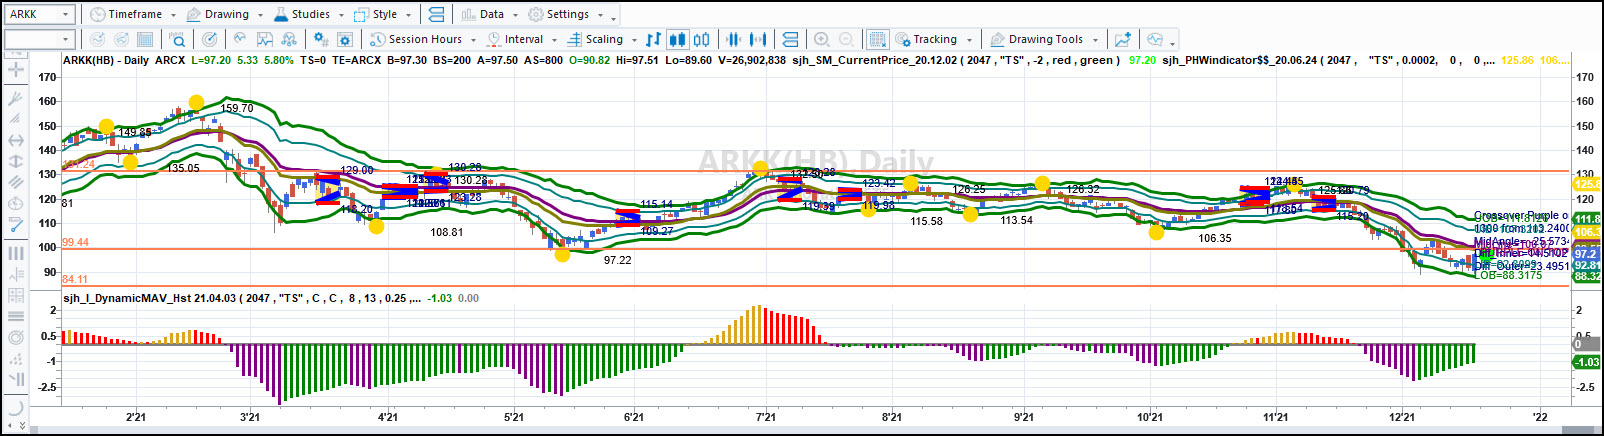This screenshot has height=436, width=1604.
Task: Select the horizontal arrows tool in sidebar
Action: point(15,140)
